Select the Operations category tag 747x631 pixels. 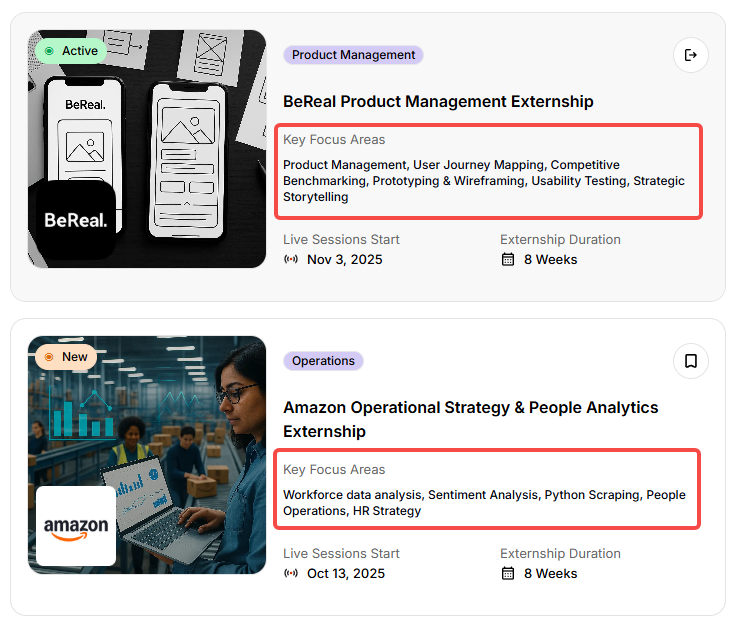click(x=323, y=361)
